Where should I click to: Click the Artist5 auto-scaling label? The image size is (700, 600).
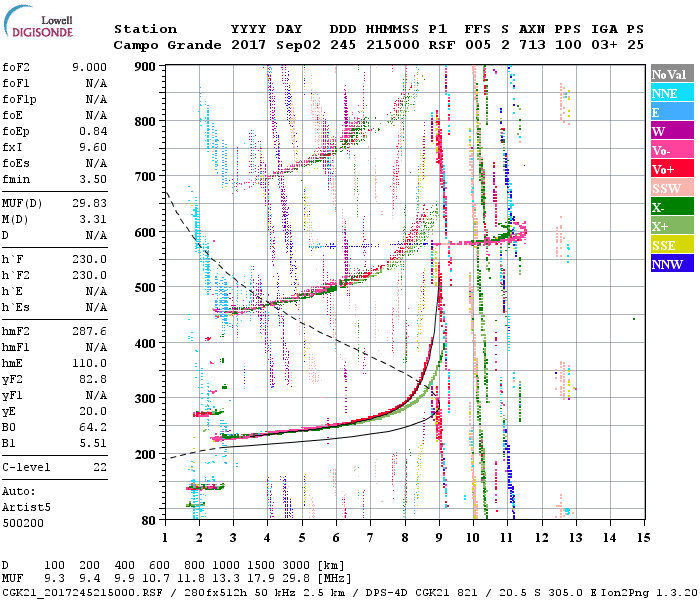(26, 508)
